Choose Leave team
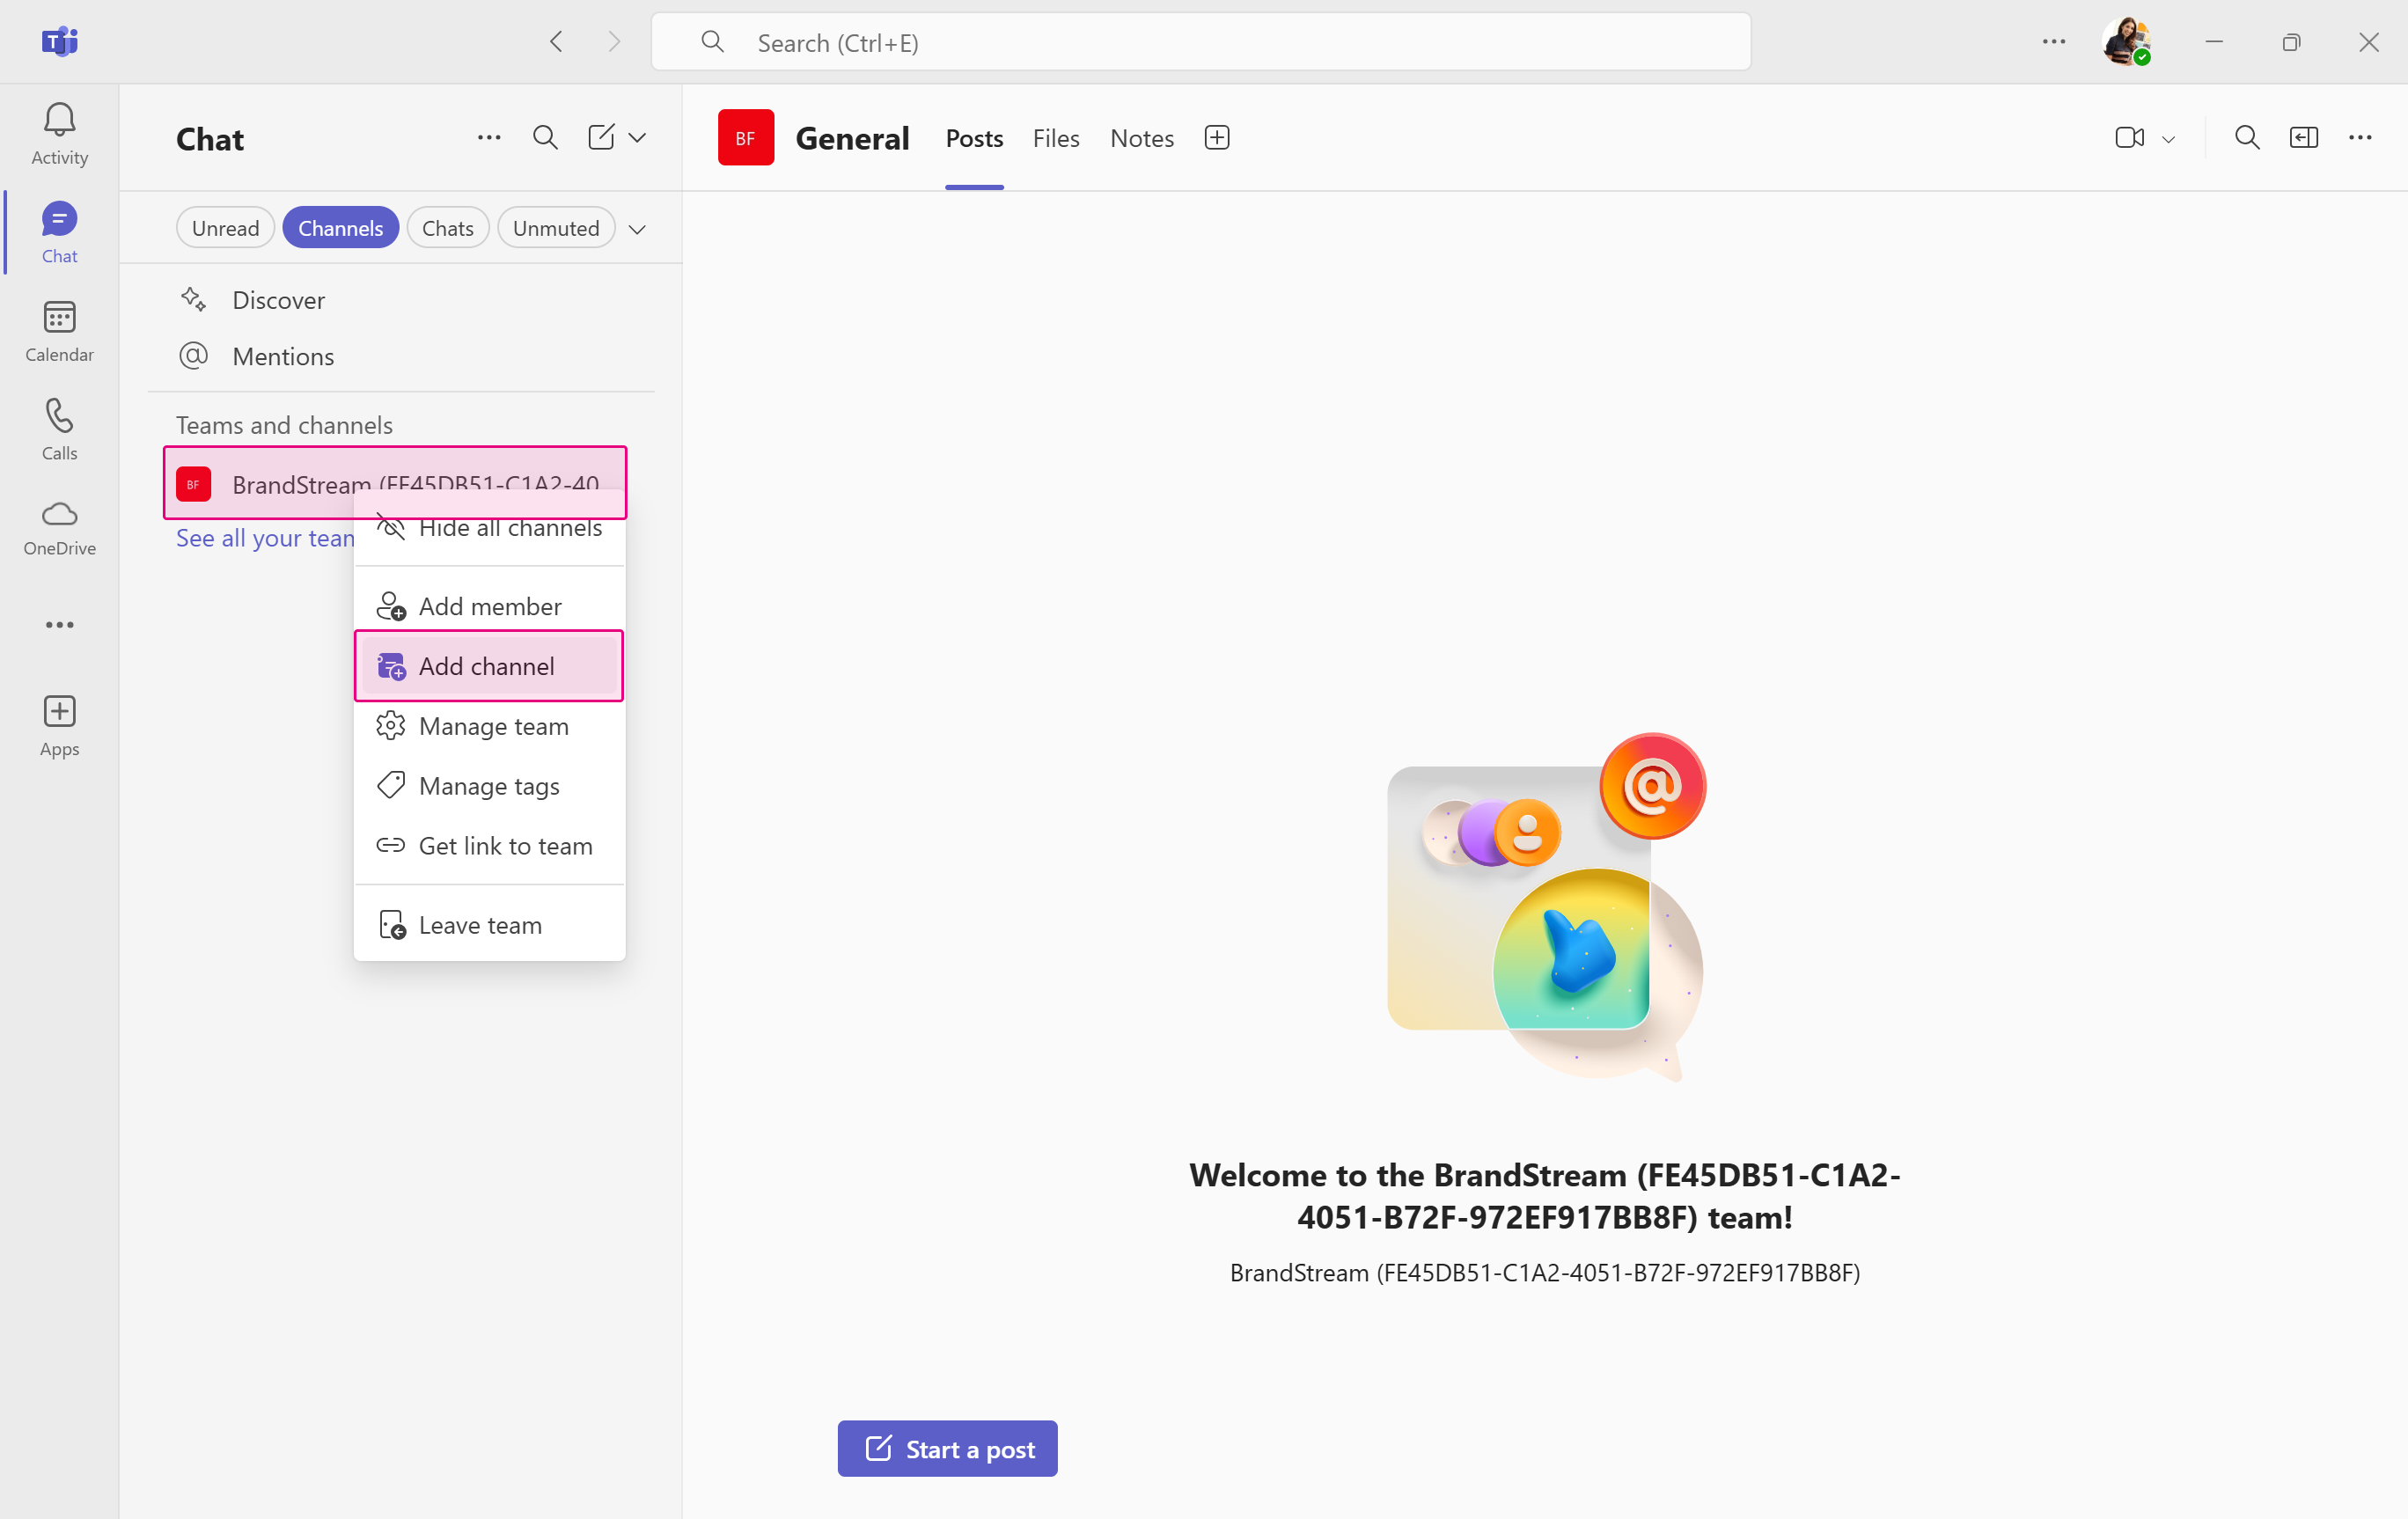The width and height of the screenshot is (2408, 1519). 490,925
